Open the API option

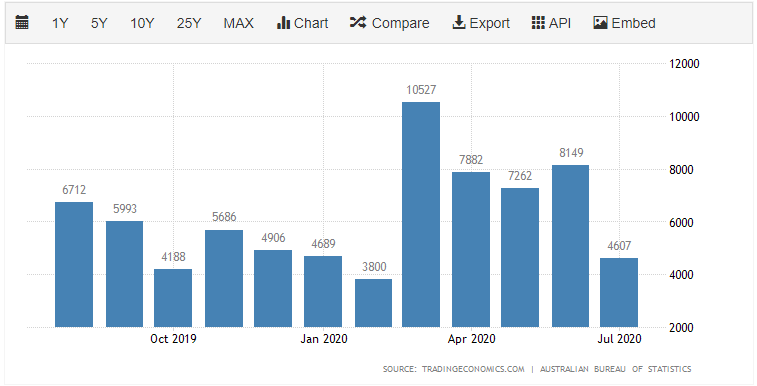coord(551,23)
